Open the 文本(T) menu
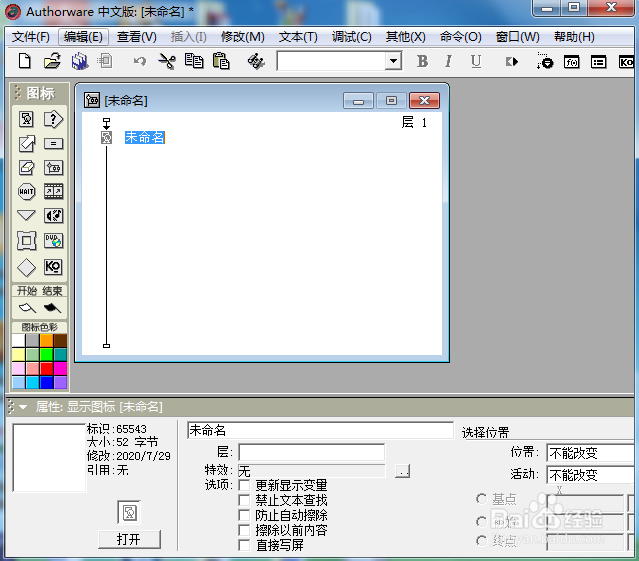 point(298,37)
